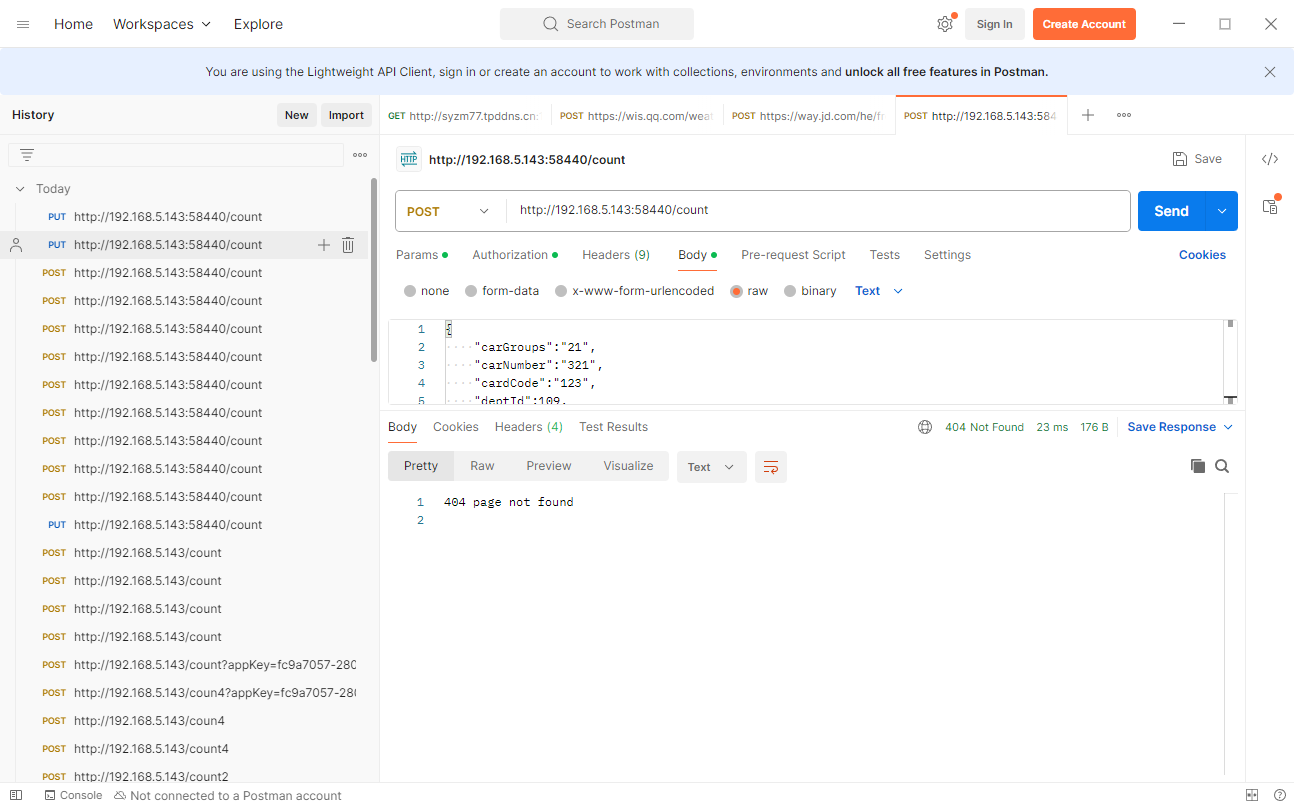Open history entry http://192.168.5.143/count2
The width and height of the screenshot is (1294, 807).
click(x=151, y=776)
